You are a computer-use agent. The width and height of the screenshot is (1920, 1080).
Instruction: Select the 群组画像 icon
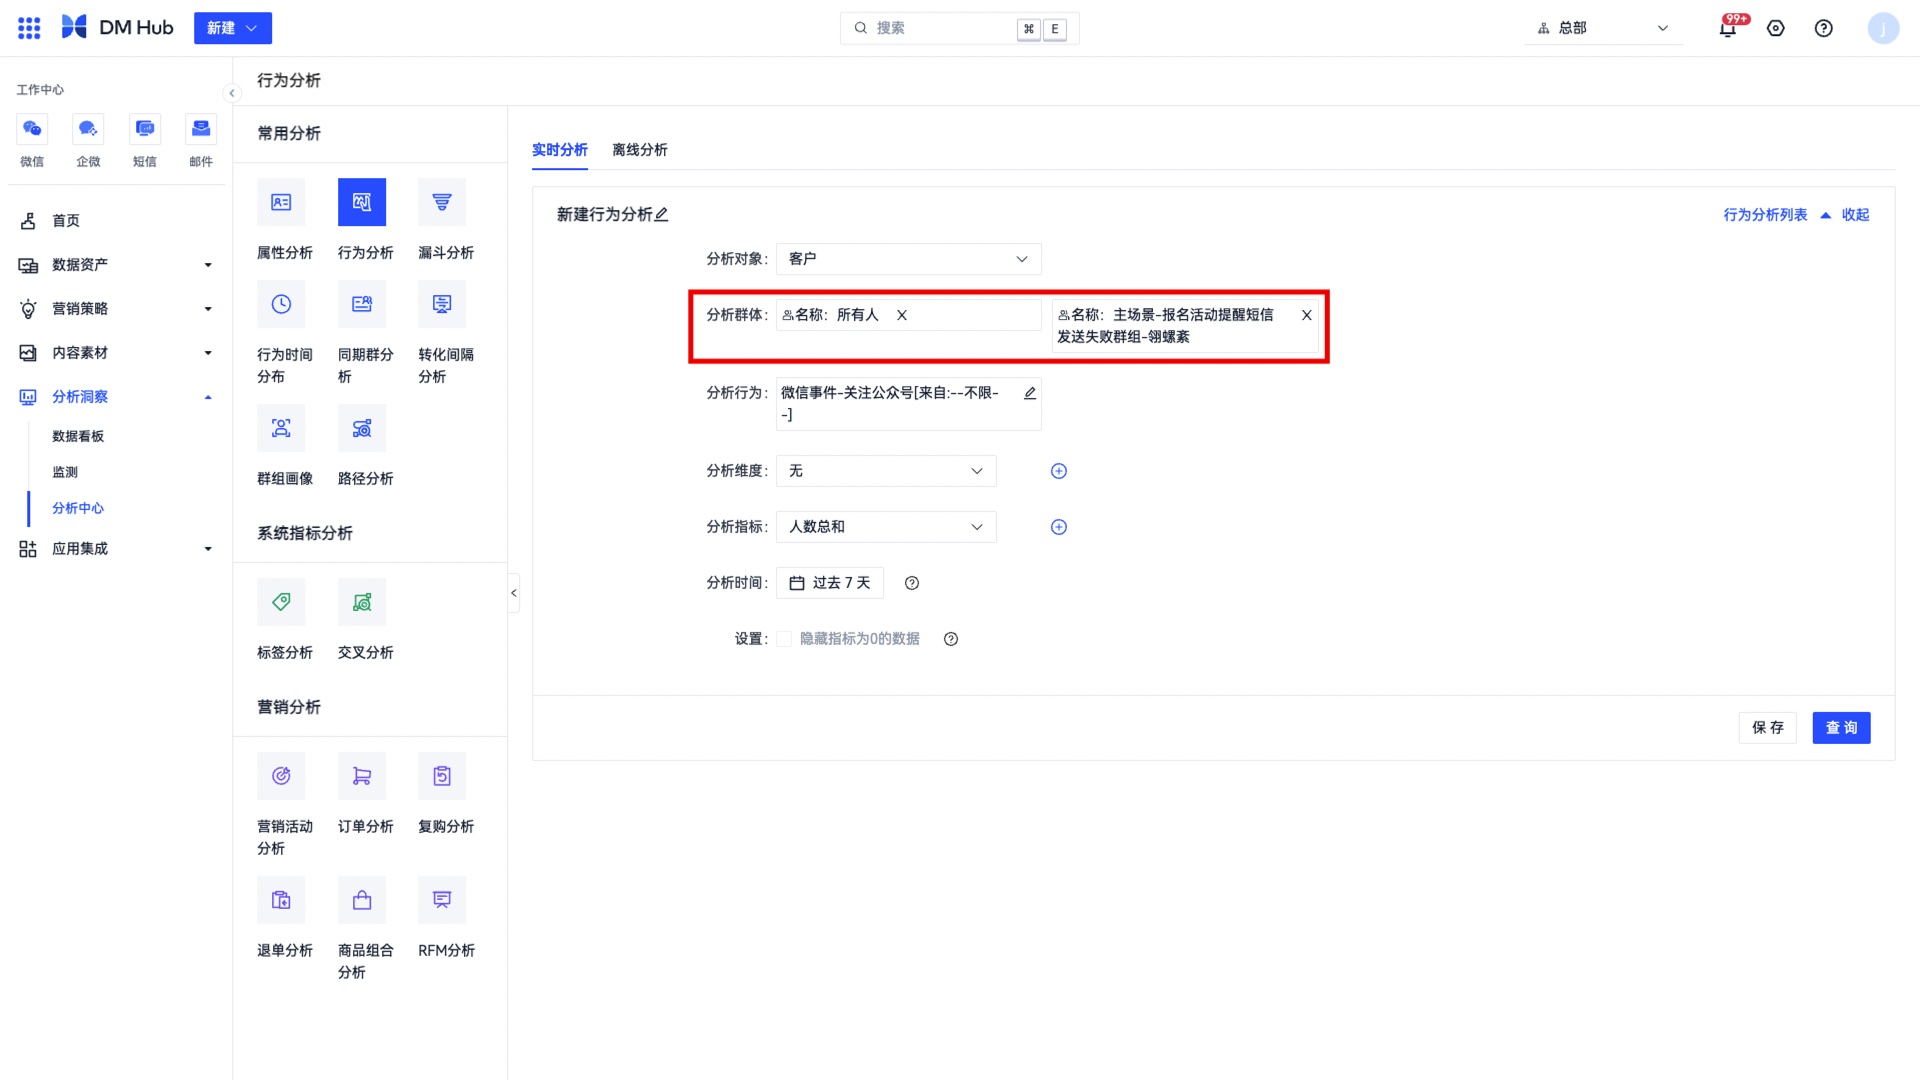(x=281, y=428)
